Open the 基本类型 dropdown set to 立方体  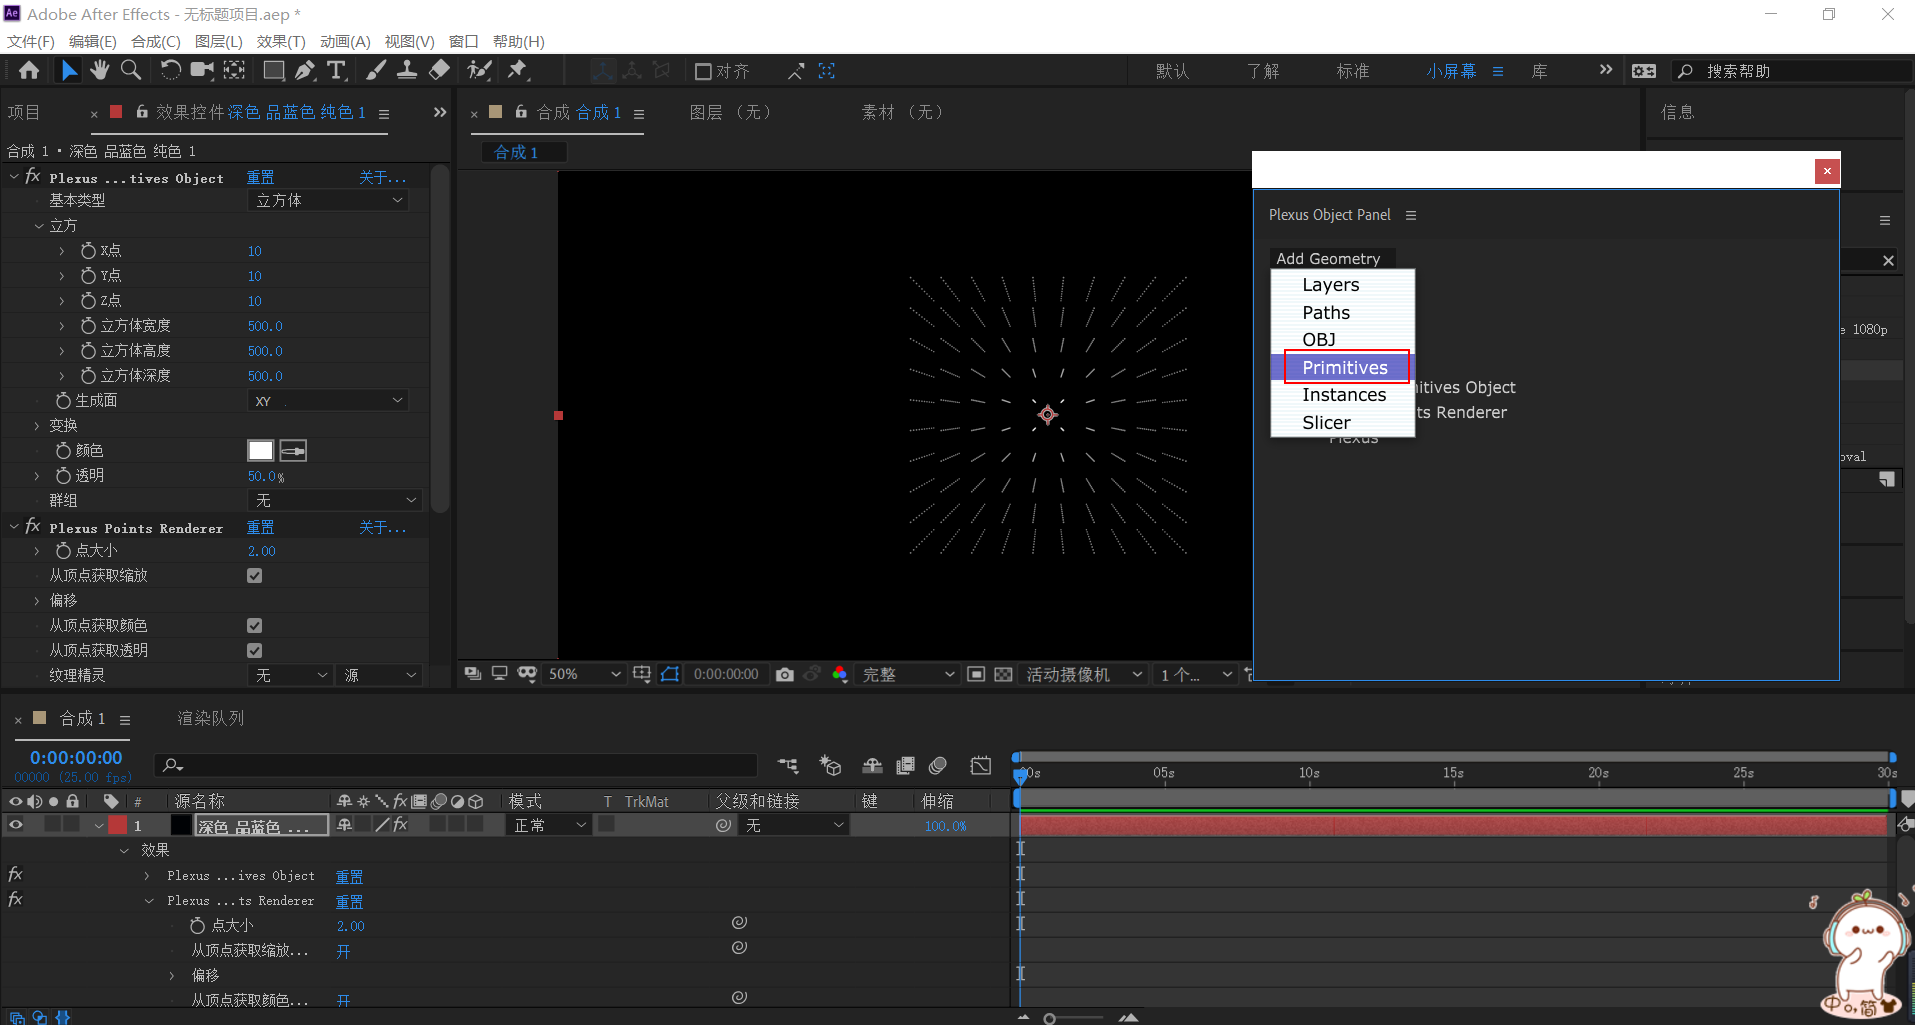click(327, 199)
